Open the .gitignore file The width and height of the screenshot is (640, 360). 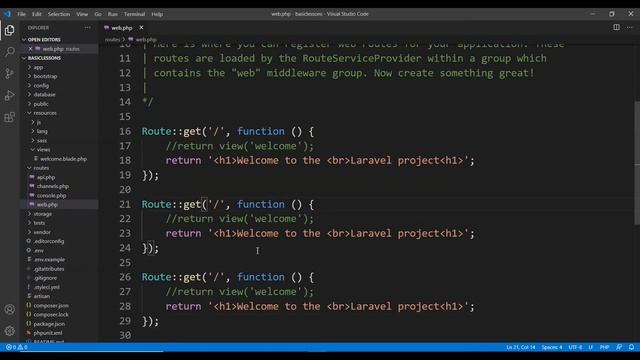pos(45,278)
